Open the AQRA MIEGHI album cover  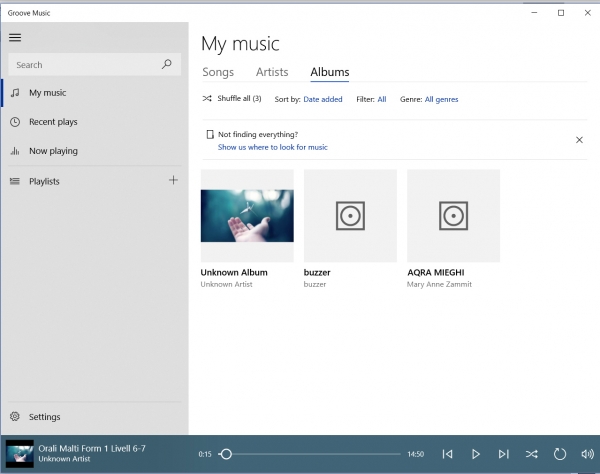[453, 216]
